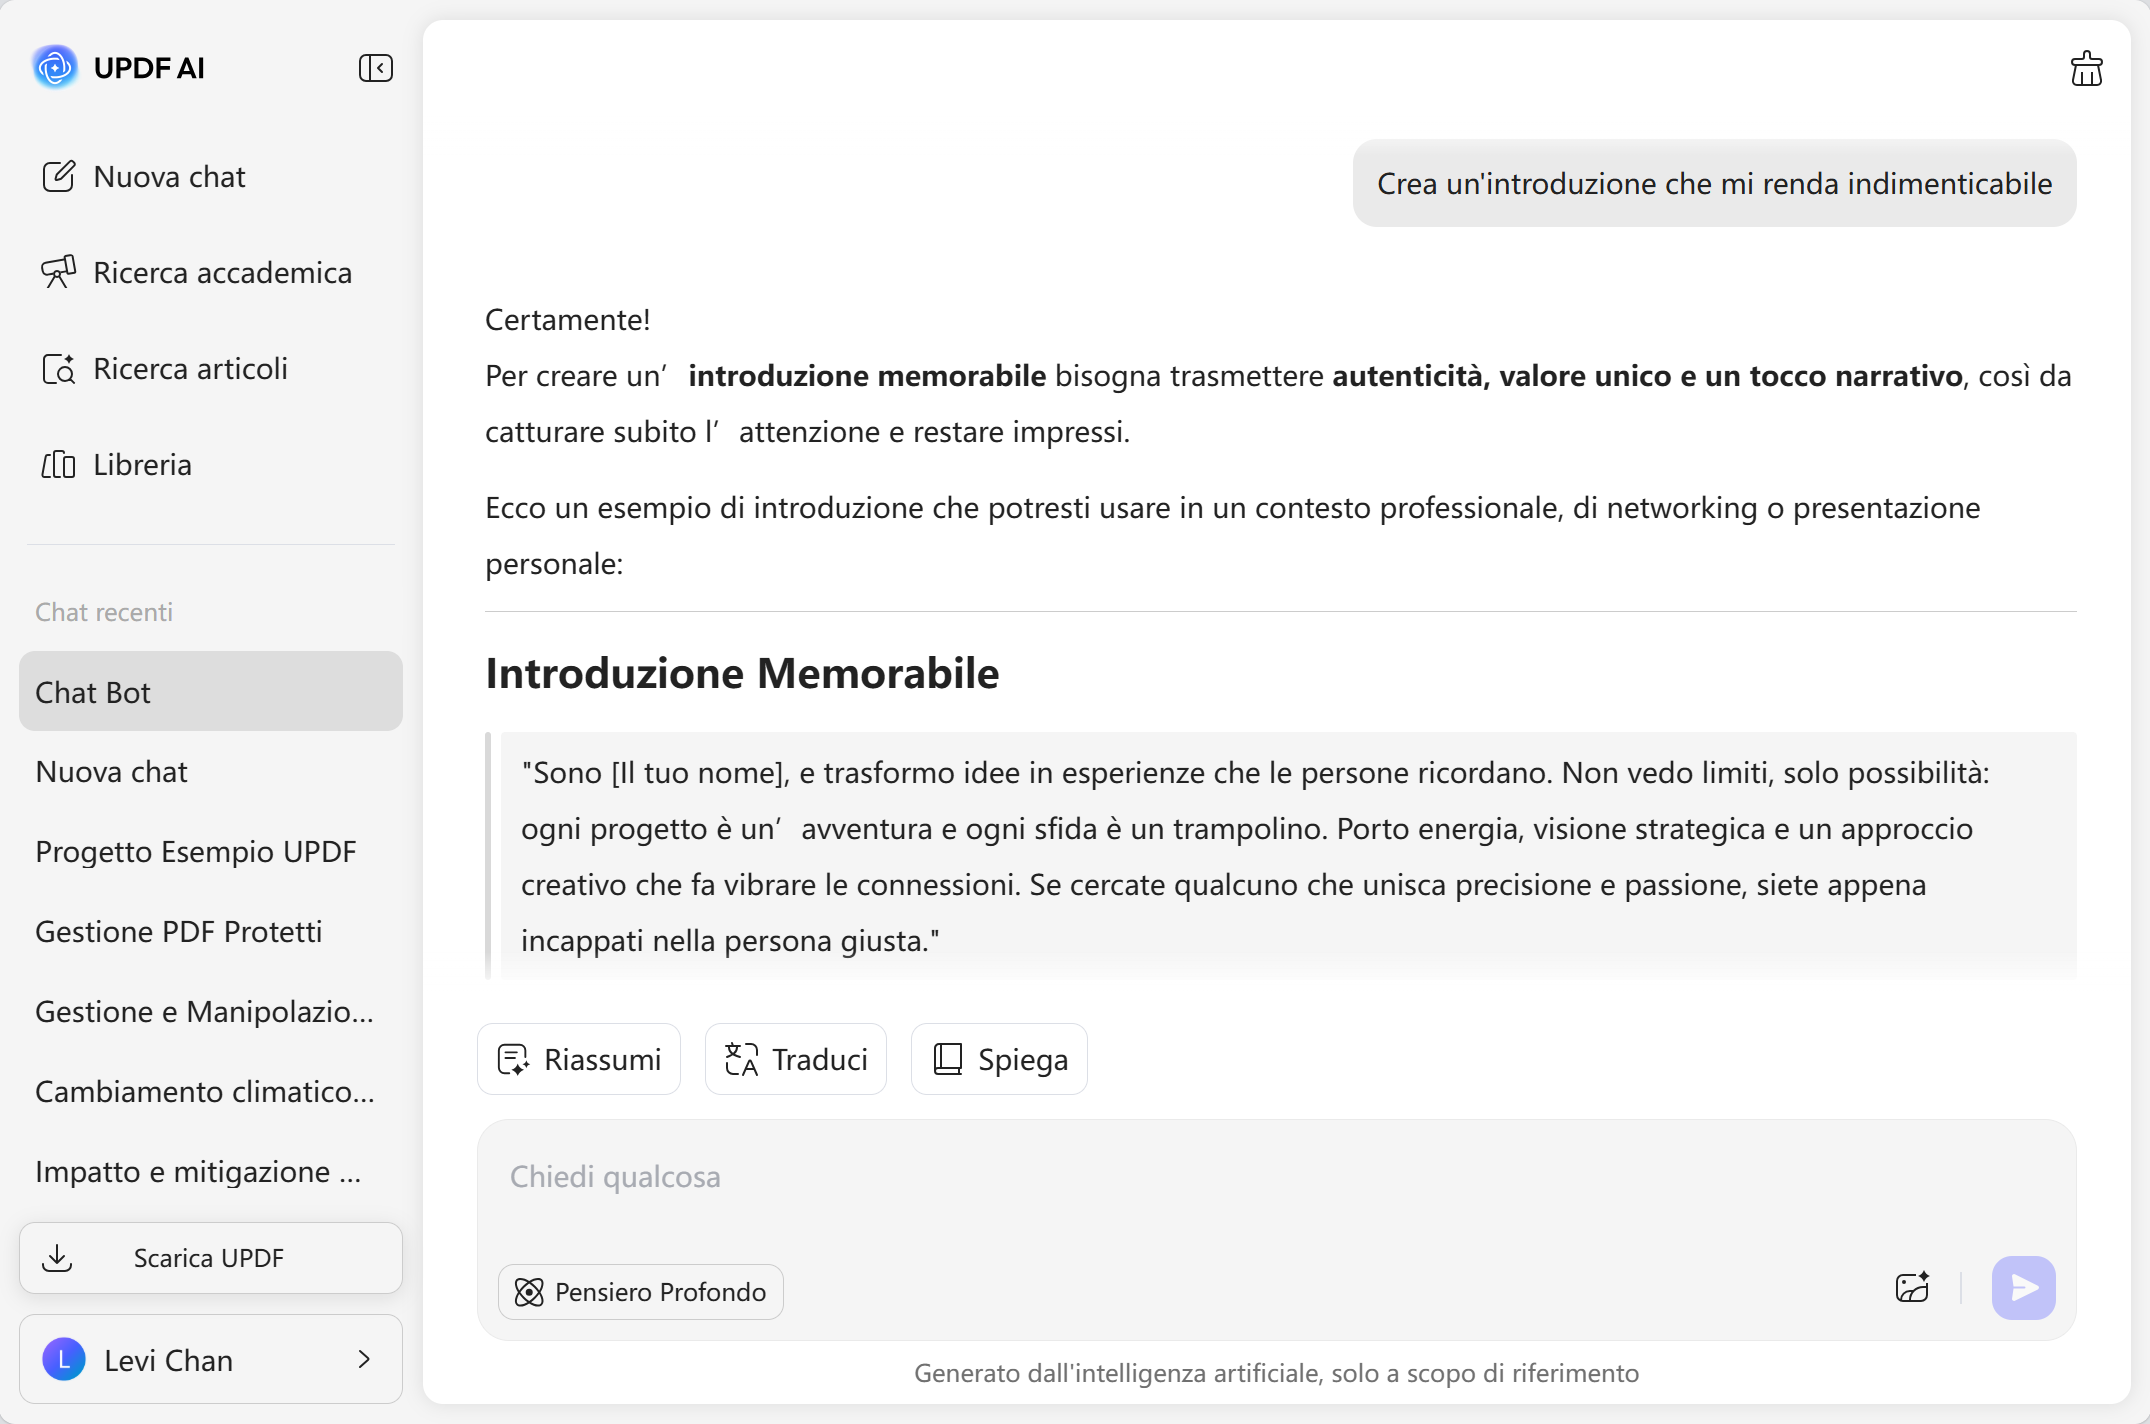Click the Levi Chan avatar icon
The width and height of the screenshot is (2150, 1424).
[x=64, y=1360]
